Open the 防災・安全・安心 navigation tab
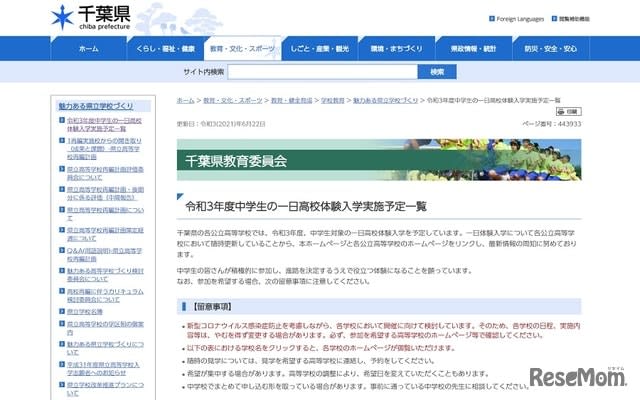The width and height of the screenshot is (640, 400). pos(551,49)
